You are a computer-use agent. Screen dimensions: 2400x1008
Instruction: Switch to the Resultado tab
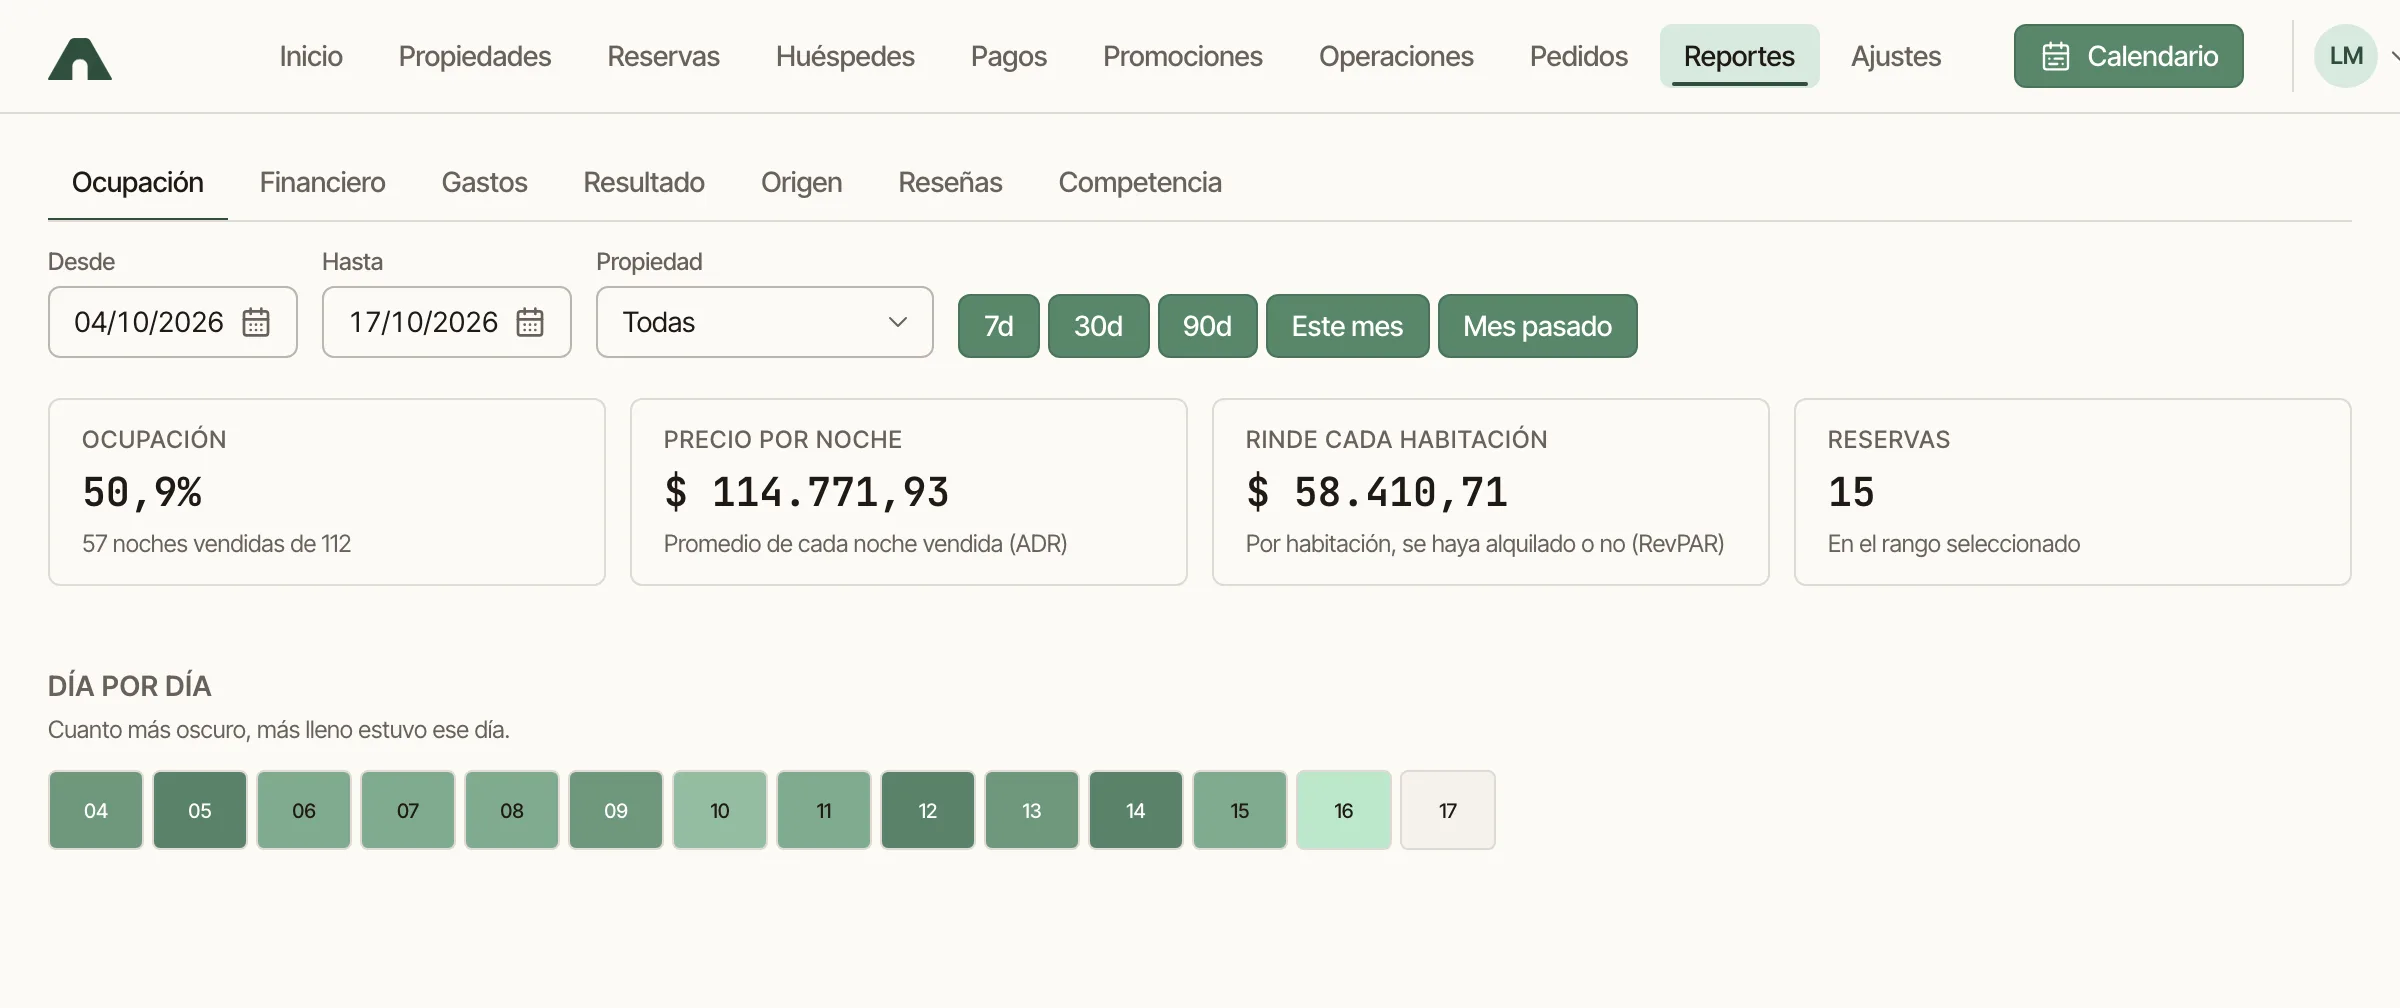(x=644, y=182)
